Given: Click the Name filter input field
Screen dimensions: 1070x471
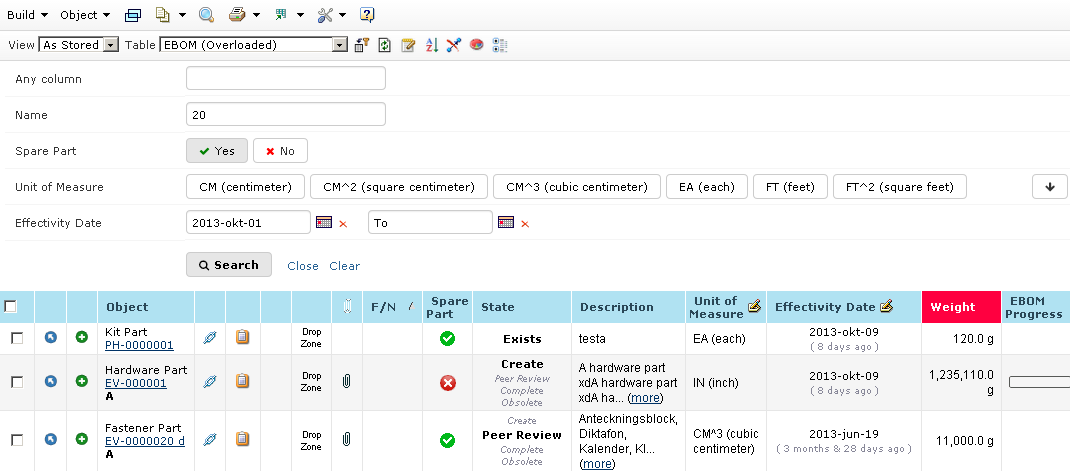Looking at the screenshot, I should click(285, 115).
